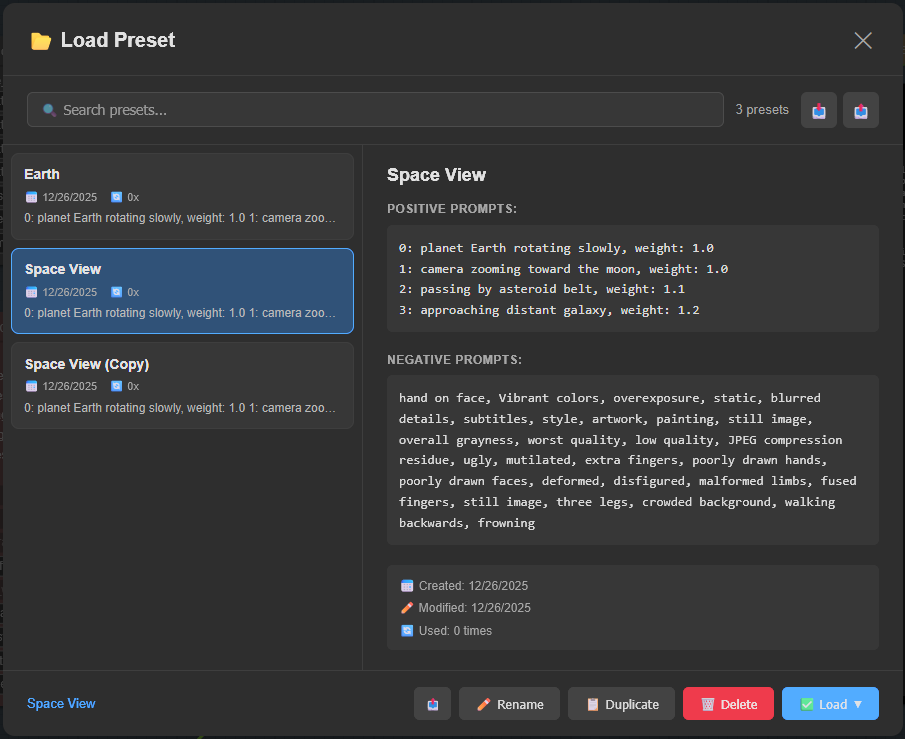Click the calendar icon in the selected Space View card
The width and height of the screenshot is (905, 739).
32,292
